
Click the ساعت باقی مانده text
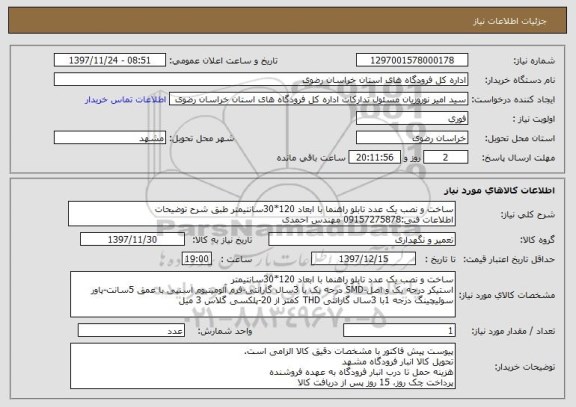coord(311,158)
